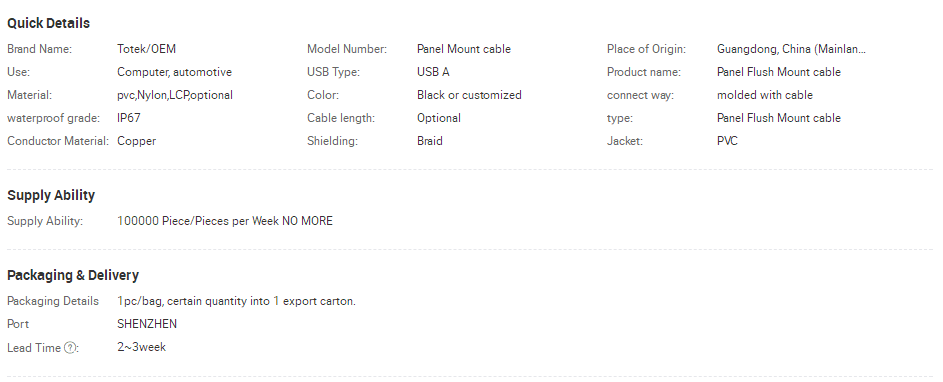Click the IP67 waterproof grade value
Viewport: 943px width, 382px height.
click(129, 118)
